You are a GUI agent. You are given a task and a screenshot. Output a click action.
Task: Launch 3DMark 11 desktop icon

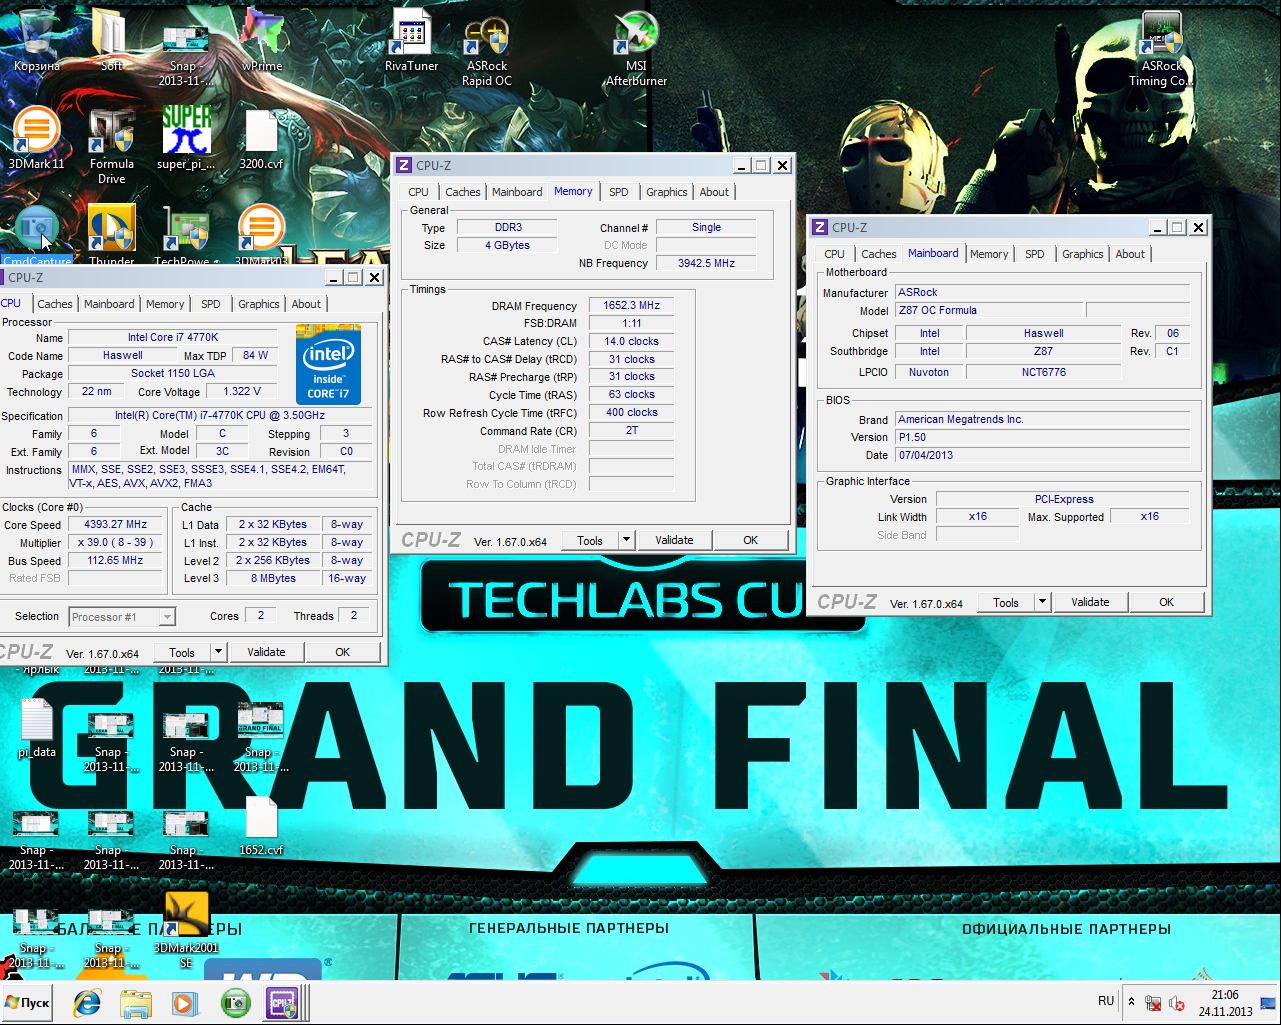coord(37,138)
